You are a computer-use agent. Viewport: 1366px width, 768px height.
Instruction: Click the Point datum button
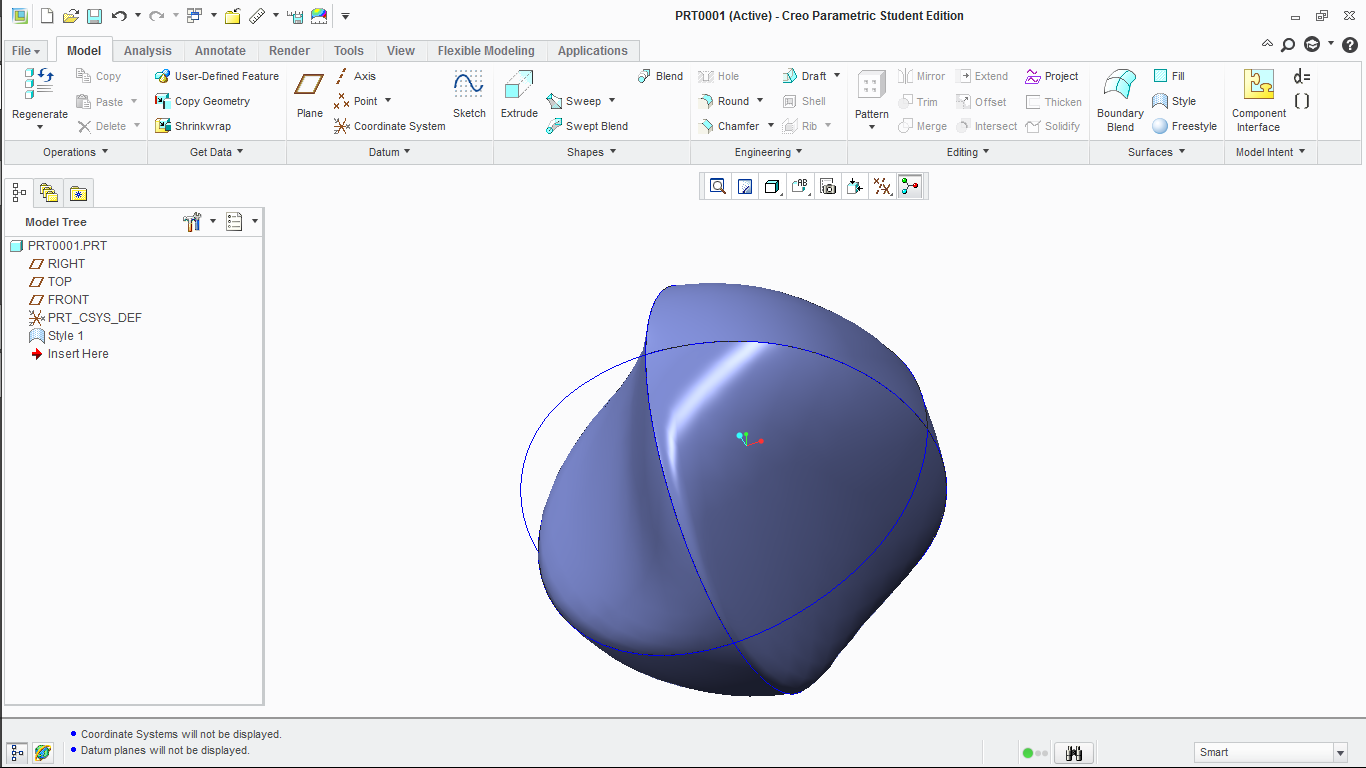[356, 101]
